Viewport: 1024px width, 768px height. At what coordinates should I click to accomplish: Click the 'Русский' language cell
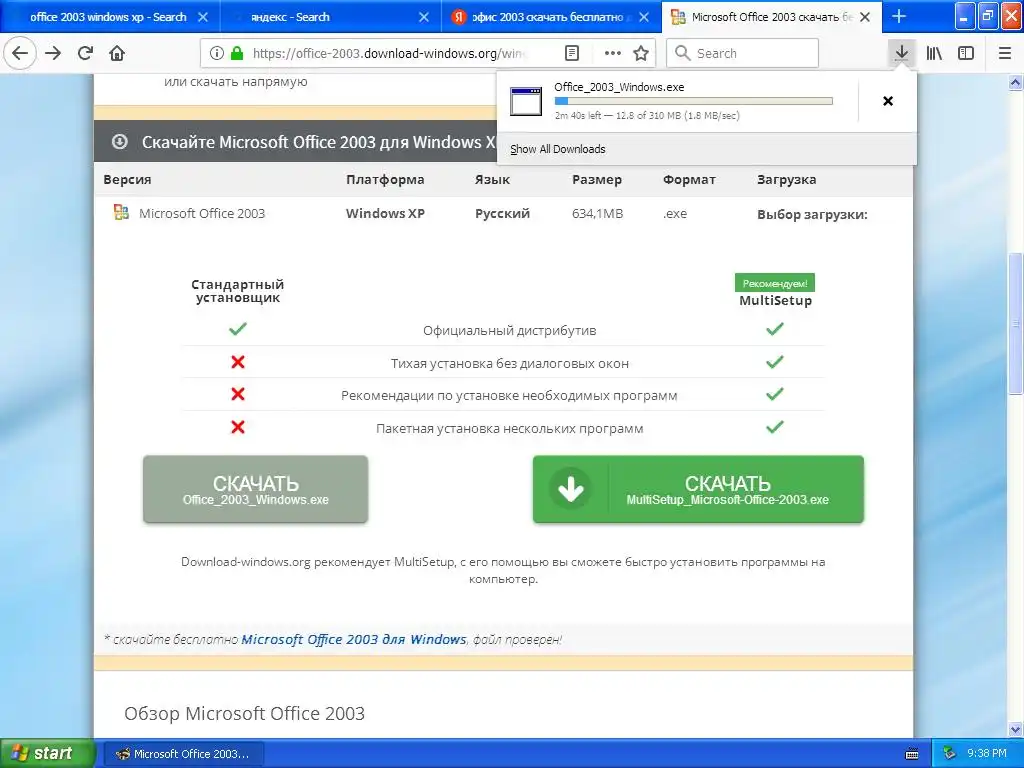(502, 214)
